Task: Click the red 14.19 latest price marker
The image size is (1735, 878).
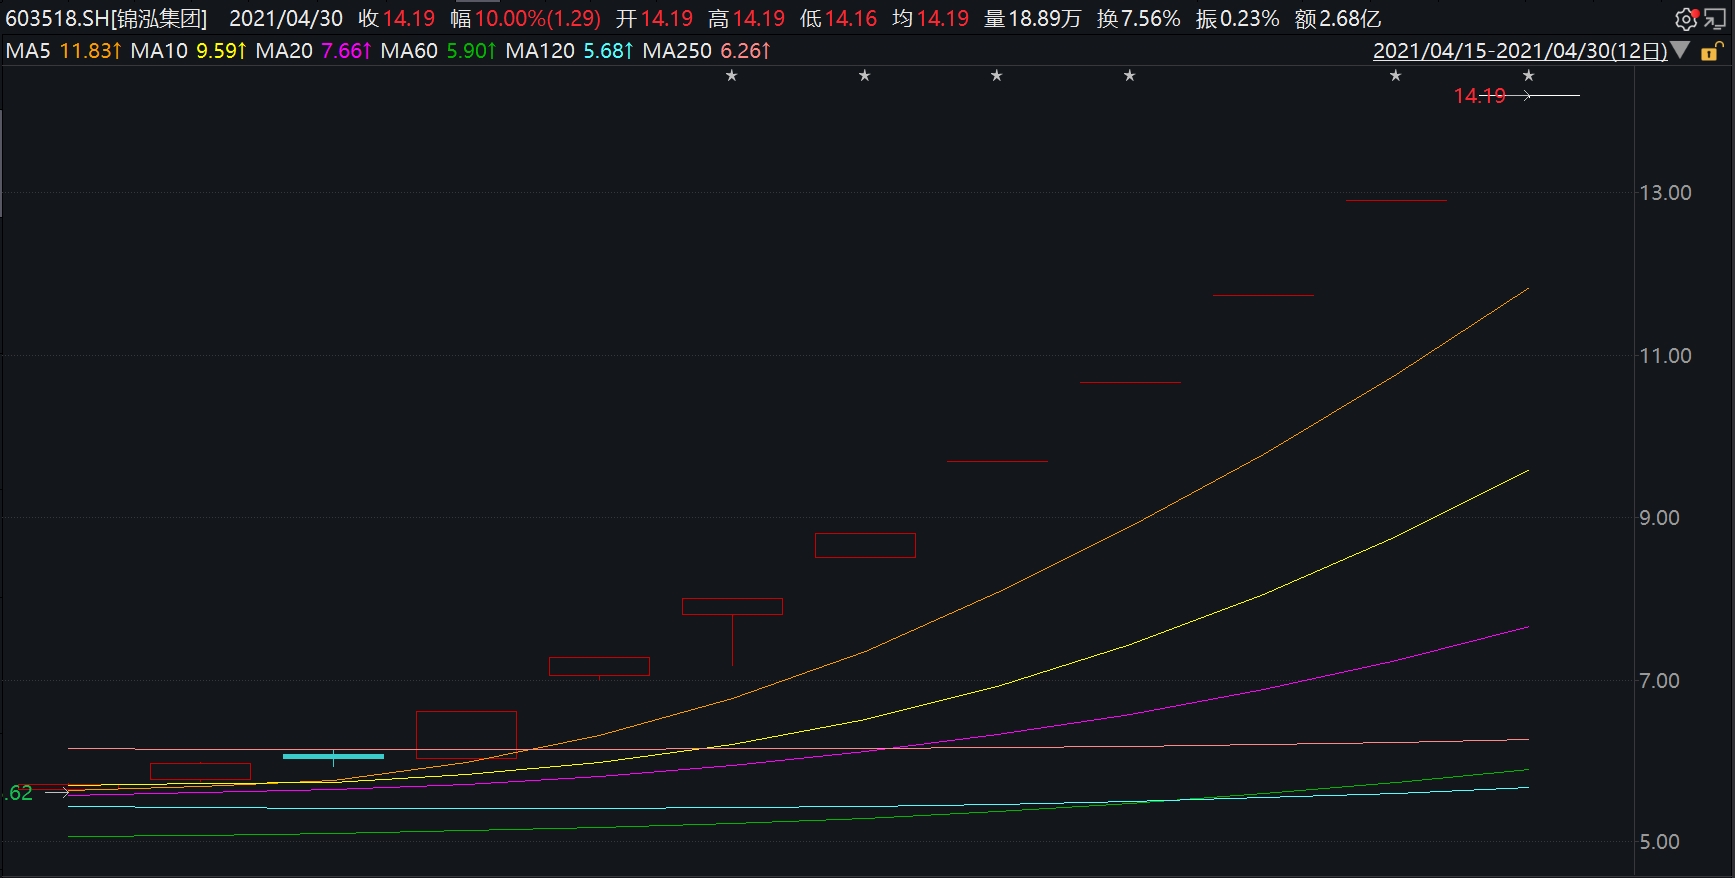Action: [1479, 96]
